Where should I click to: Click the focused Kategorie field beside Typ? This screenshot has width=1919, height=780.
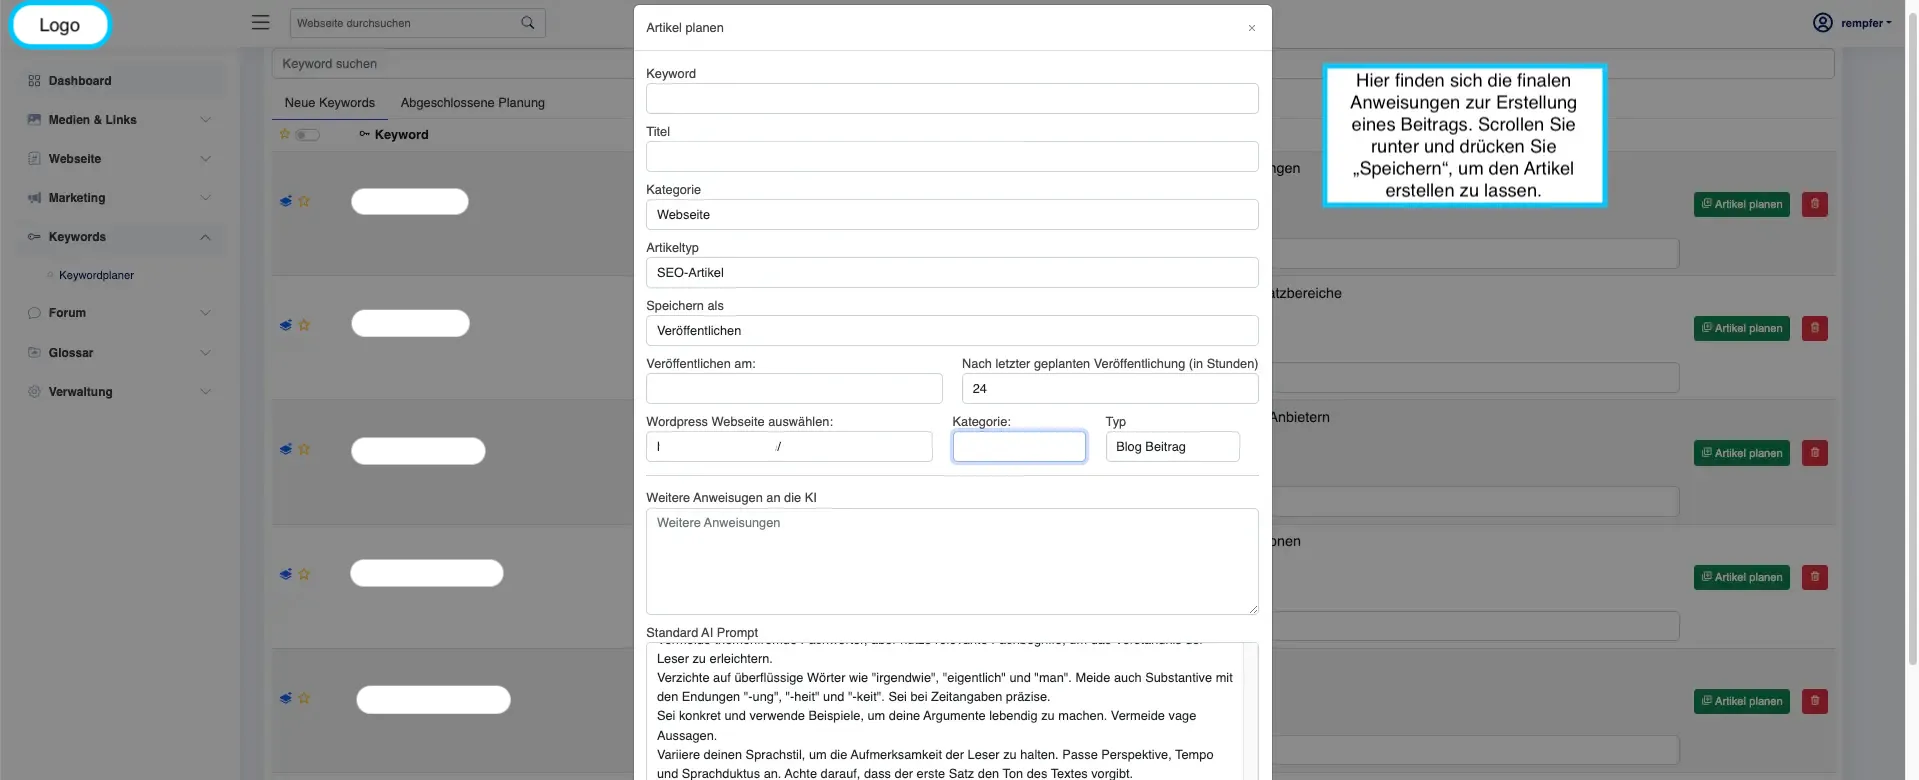[x=1019, y=447]
